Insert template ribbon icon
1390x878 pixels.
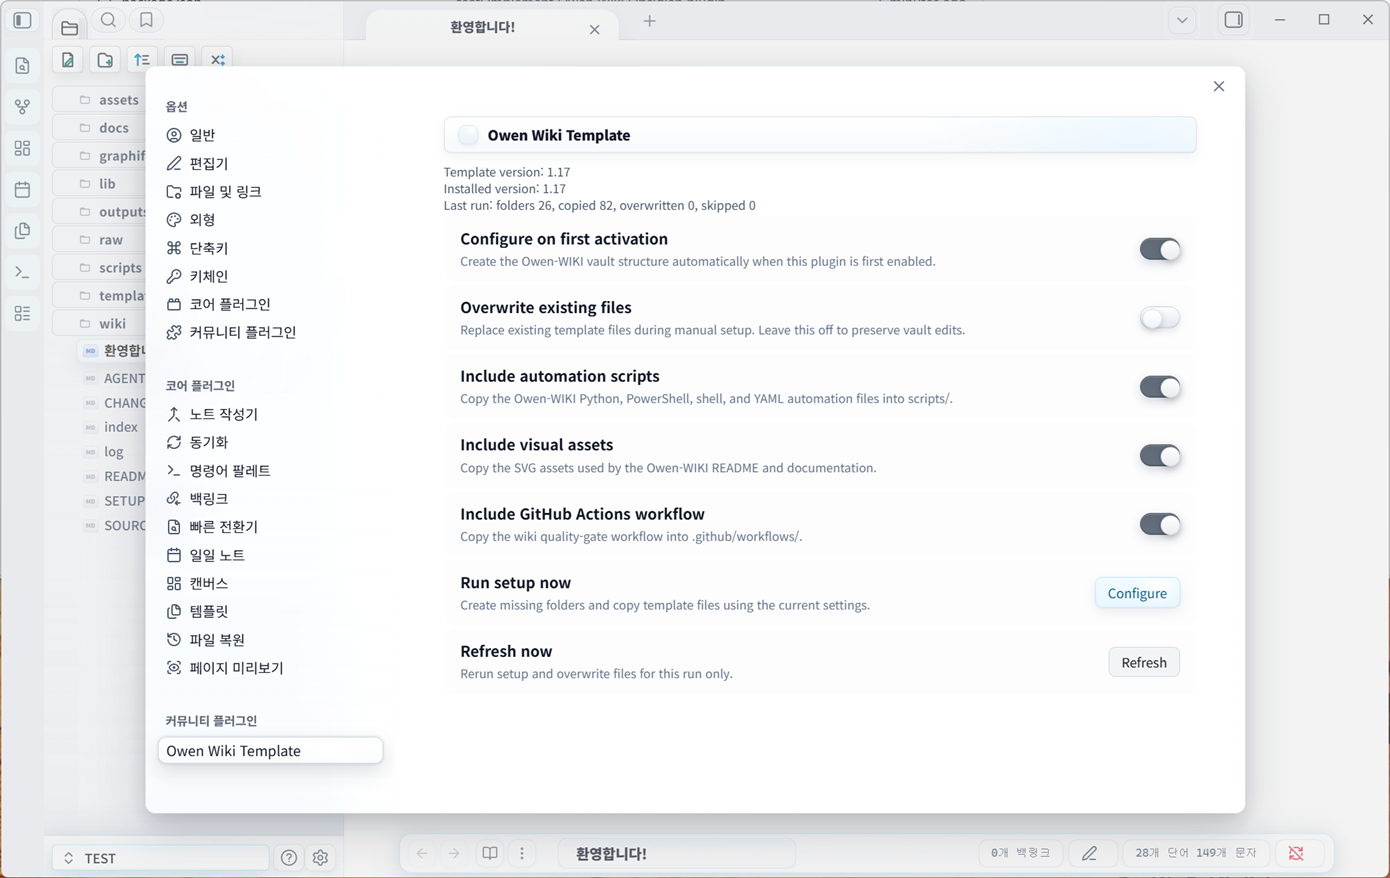tap(22, 231)
